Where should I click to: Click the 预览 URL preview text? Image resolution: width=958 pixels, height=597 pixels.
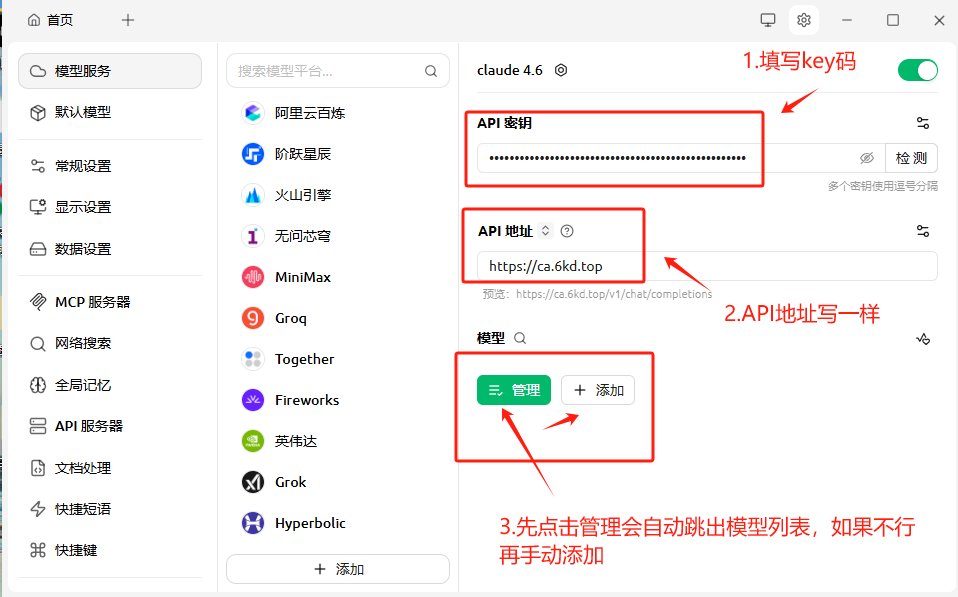(x=597, y=294)
